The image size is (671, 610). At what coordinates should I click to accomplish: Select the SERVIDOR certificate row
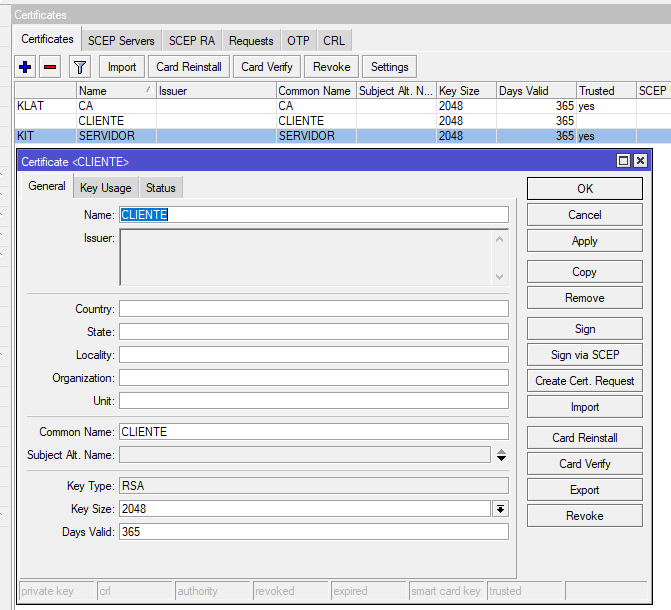tap(342, 136)
